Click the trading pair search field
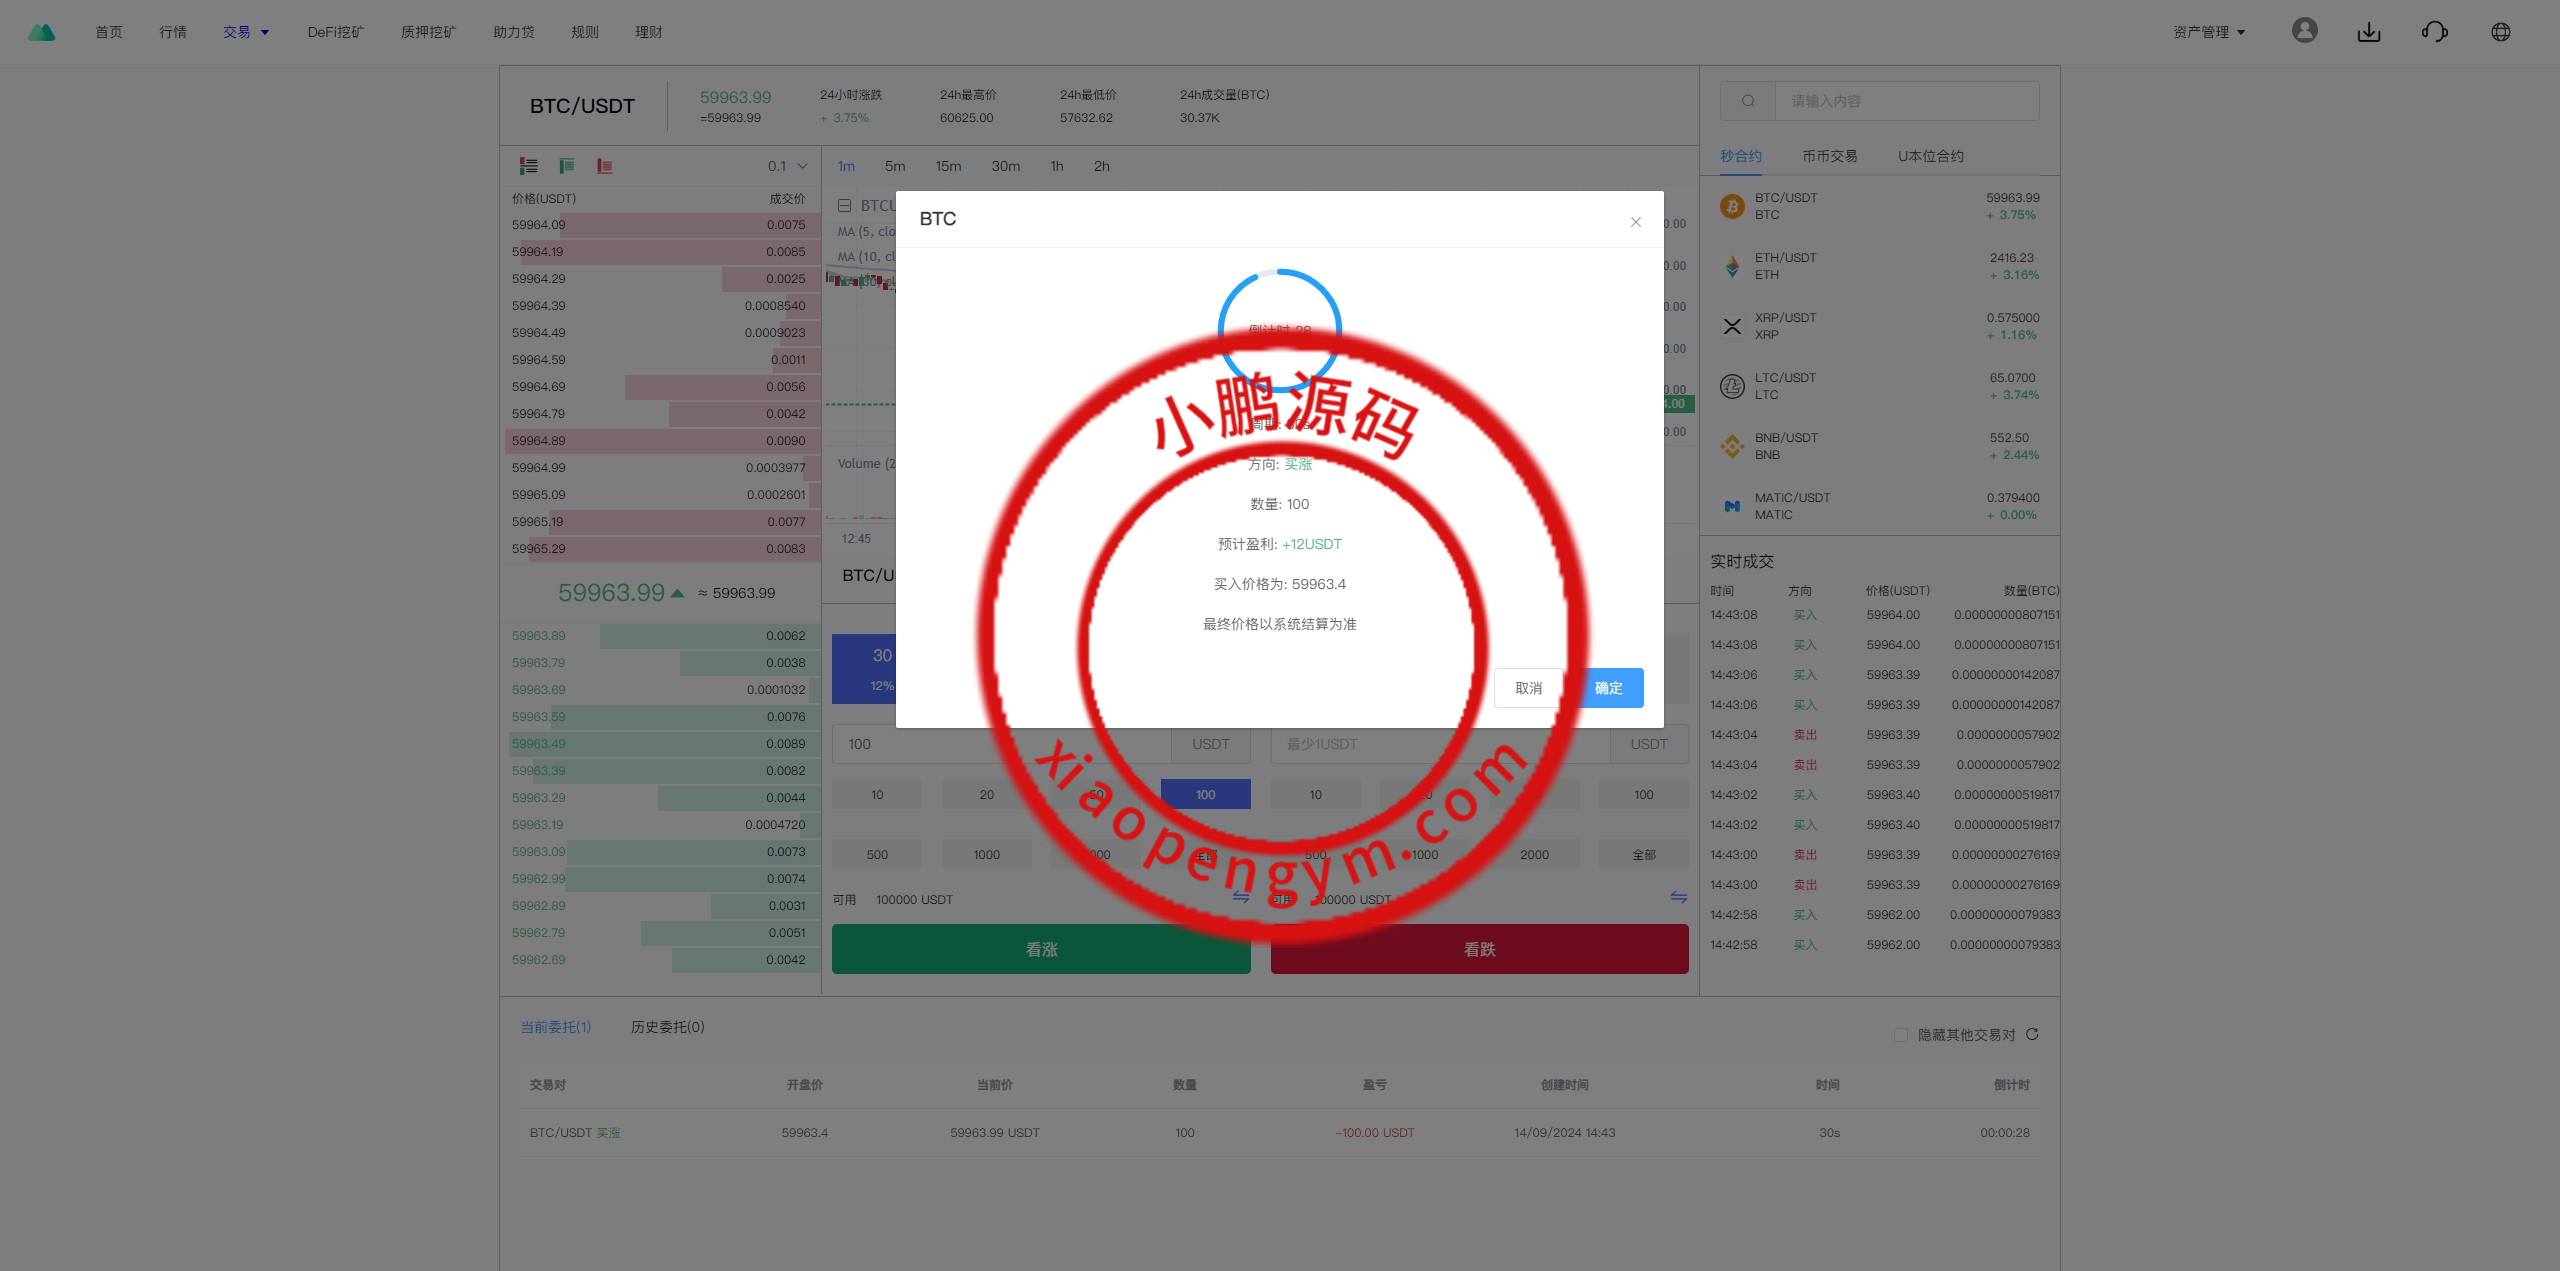Screen dimensions: 2560x1271 point(1905,101)
